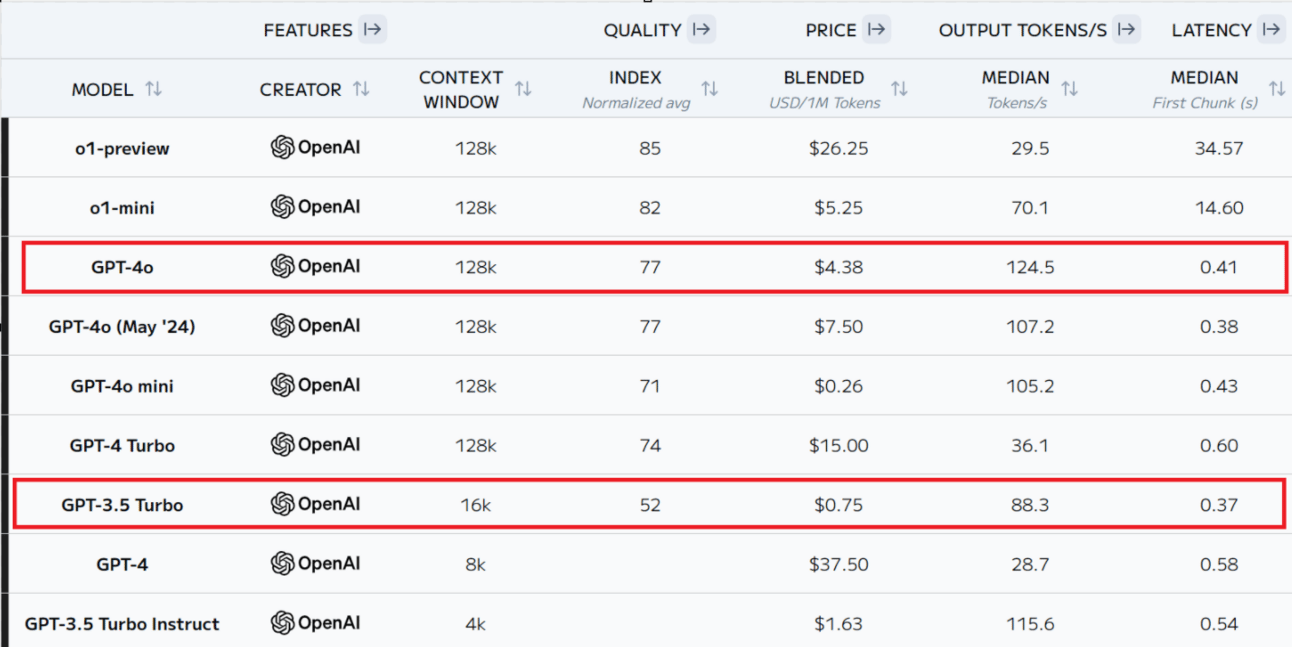
Task: Sort by MEDIAN Tokens/s arrows icon
Action: 1069,89
